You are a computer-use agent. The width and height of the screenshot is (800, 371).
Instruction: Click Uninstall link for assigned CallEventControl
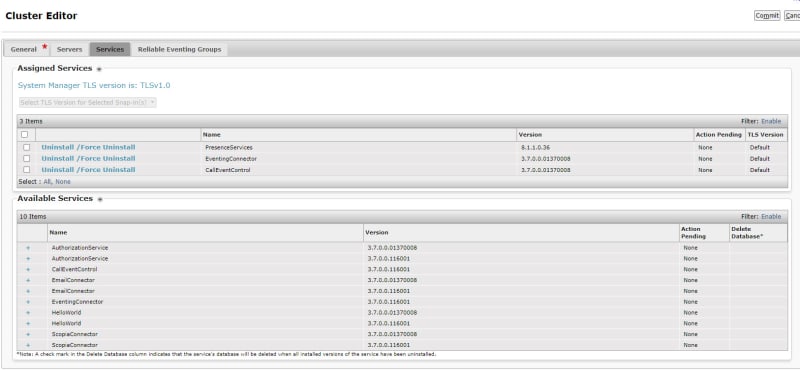[58, 170]
